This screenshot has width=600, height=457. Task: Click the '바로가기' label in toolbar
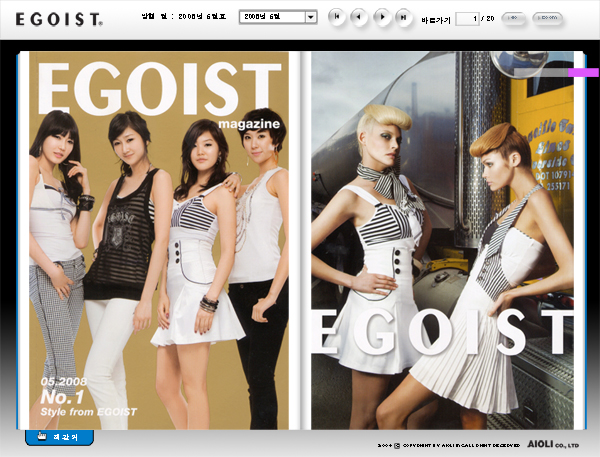pos(436,20)
